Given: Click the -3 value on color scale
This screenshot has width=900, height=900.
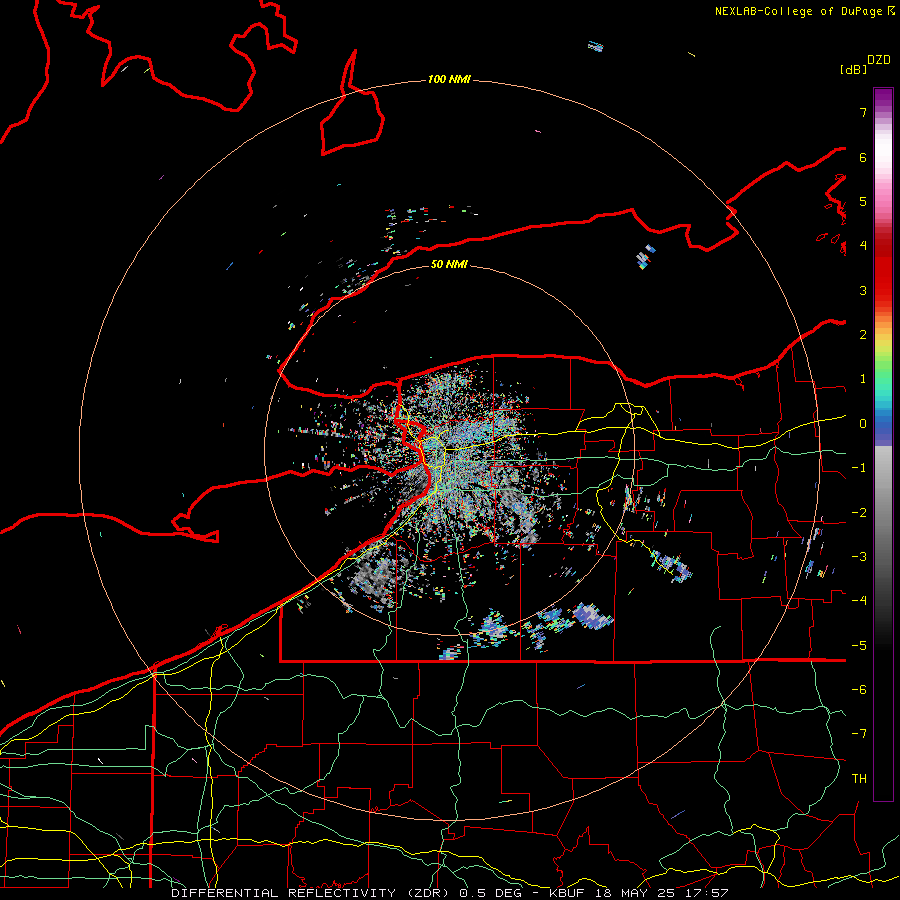Looking at the screenshot, I should point(859,557).
